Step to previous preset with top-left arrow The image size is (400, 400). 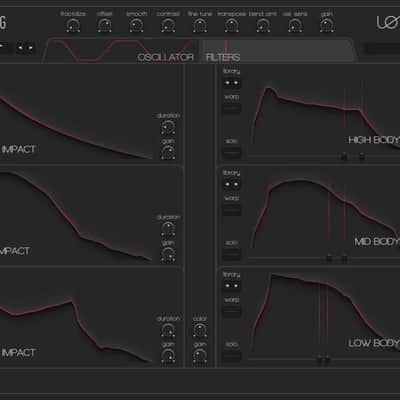pos(21,48)
